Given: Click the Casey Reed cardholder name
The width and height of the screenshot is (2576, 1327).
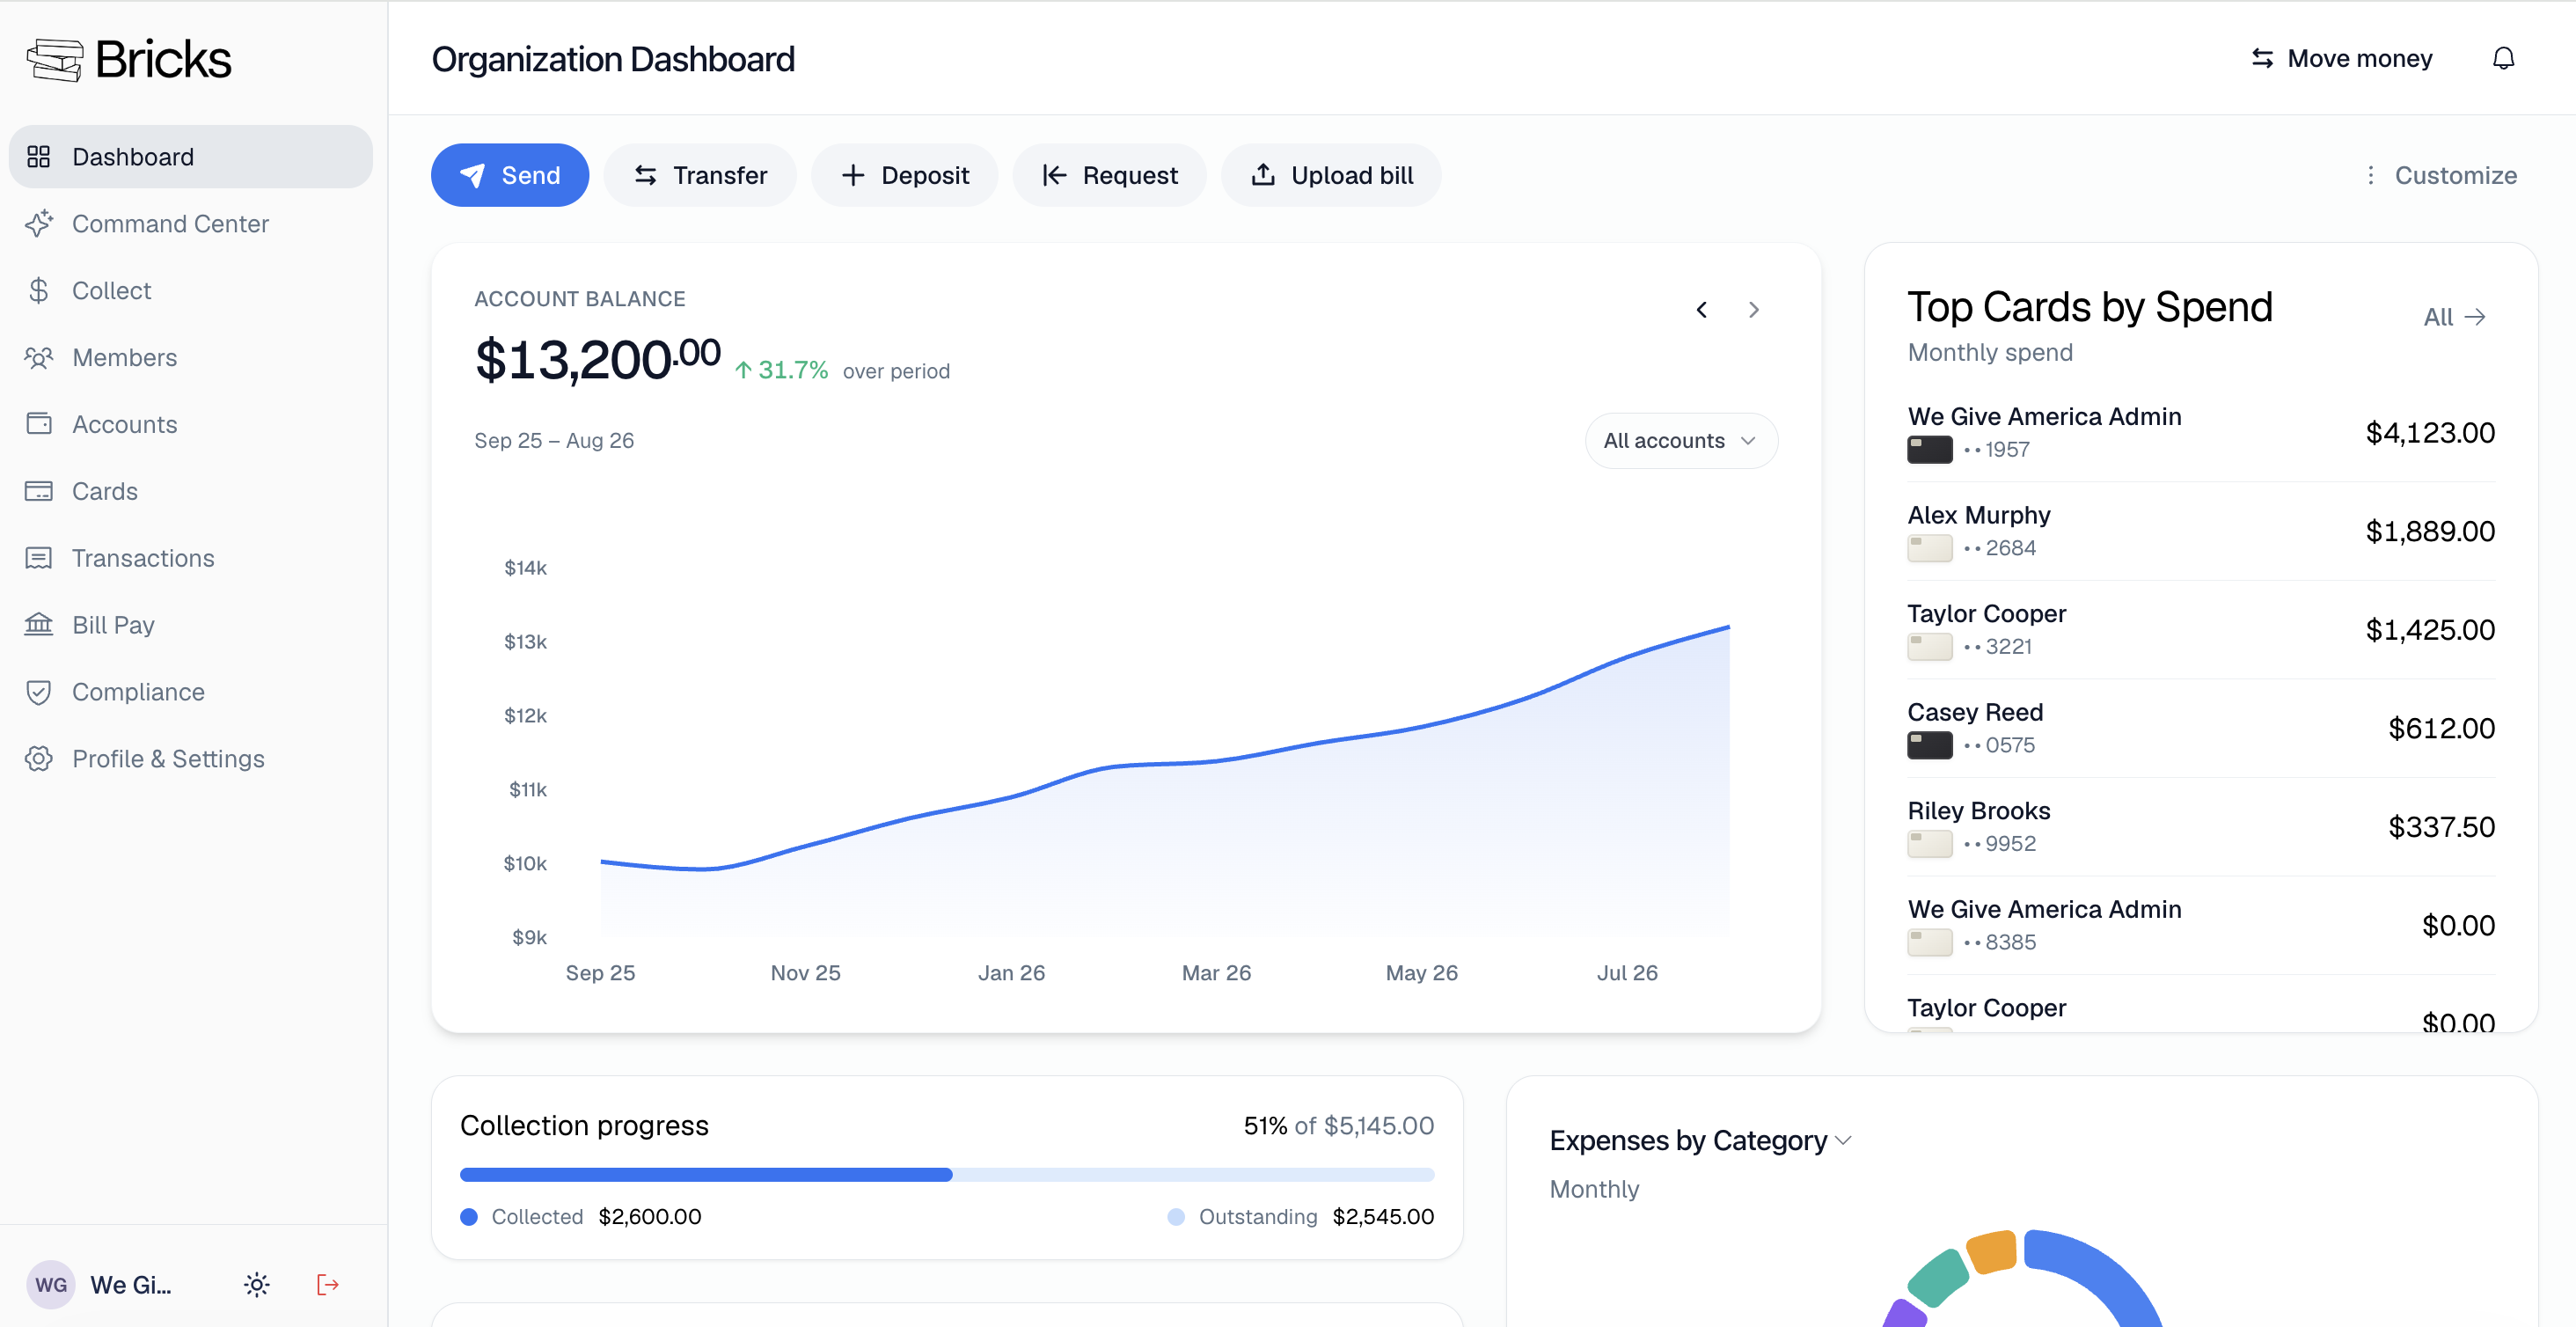Looking at the screenshot, I should 1975,712.
